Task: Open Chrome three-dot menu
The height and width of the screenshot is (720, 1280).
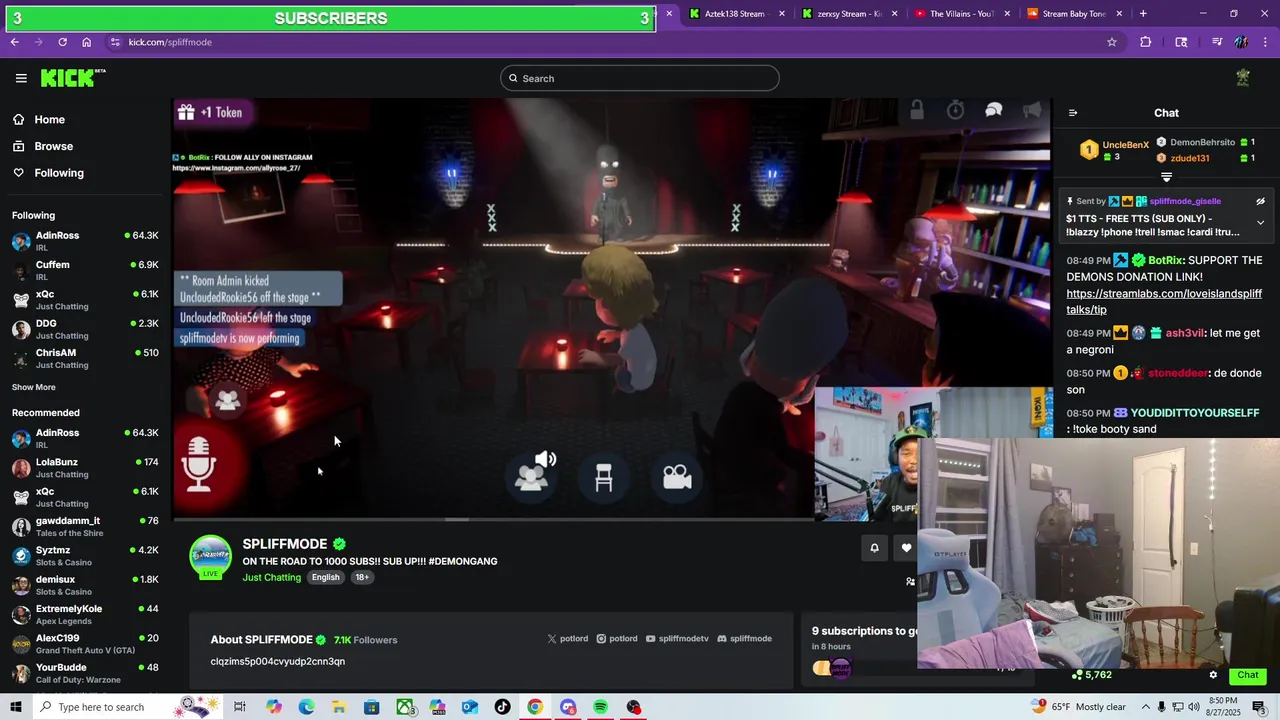Action: 1266,42
